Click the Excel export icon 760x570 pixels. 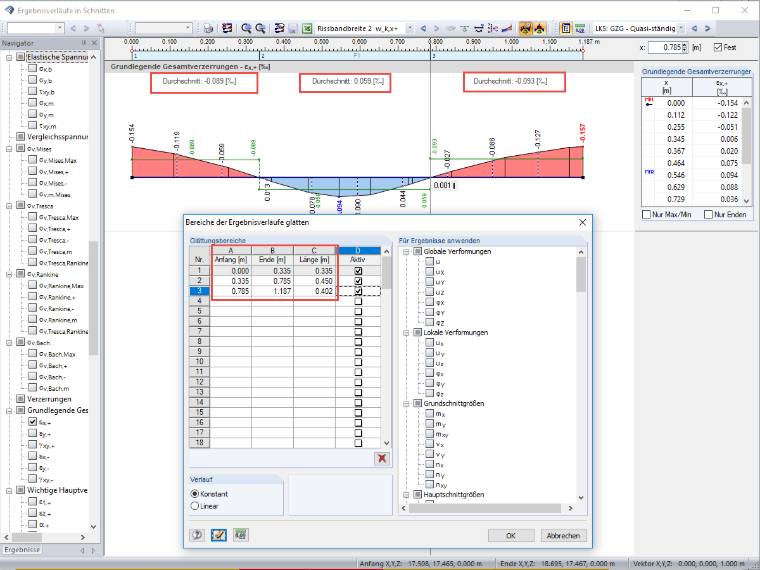point(307,29)
